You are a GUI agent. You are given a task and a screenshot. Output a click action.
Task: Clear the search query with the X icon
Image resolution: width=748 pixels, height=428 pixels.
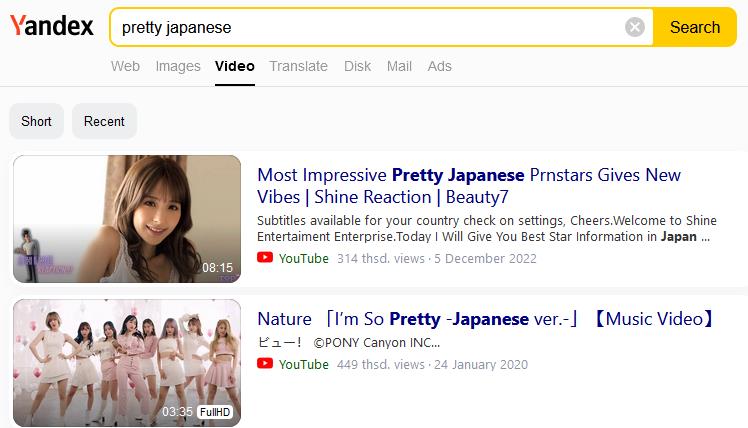tap(634, 27)
